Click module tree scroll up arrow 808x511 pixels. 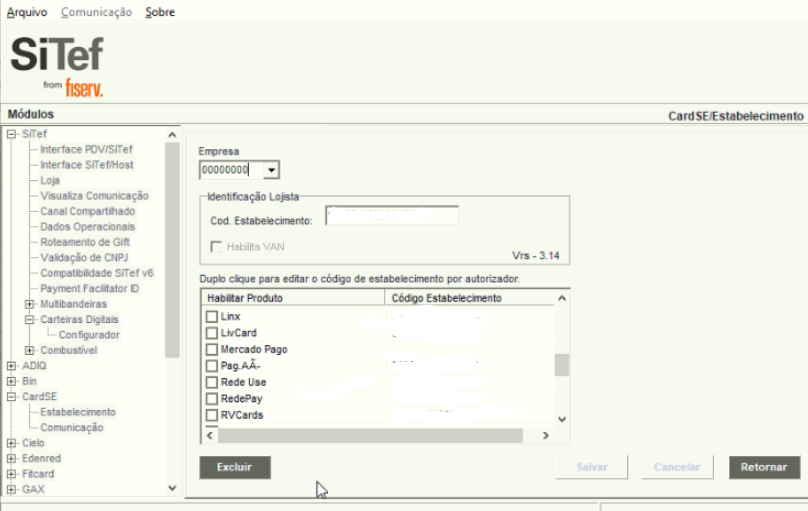[x=172, y=134]
